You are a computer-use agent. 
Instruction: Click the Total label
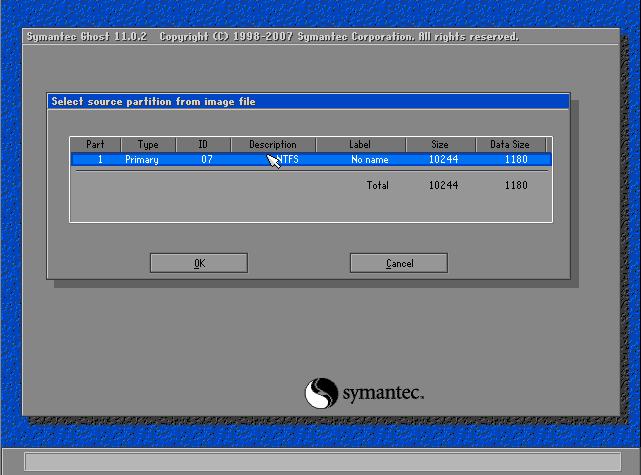tap(378, 185)
